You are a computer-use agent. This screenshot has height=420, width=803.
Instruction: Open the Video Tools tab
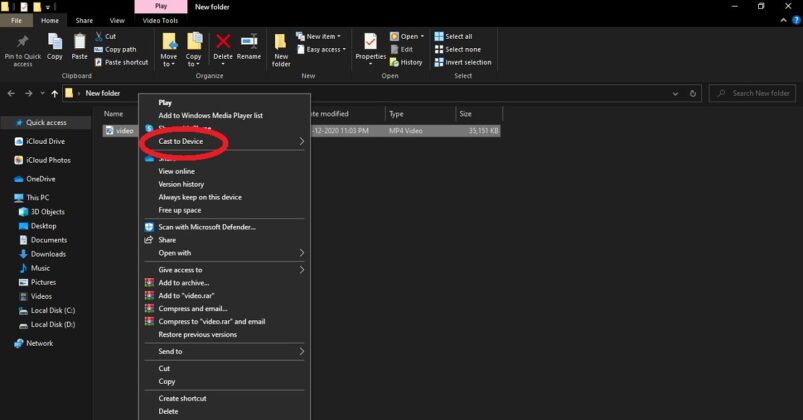point(160,20)
